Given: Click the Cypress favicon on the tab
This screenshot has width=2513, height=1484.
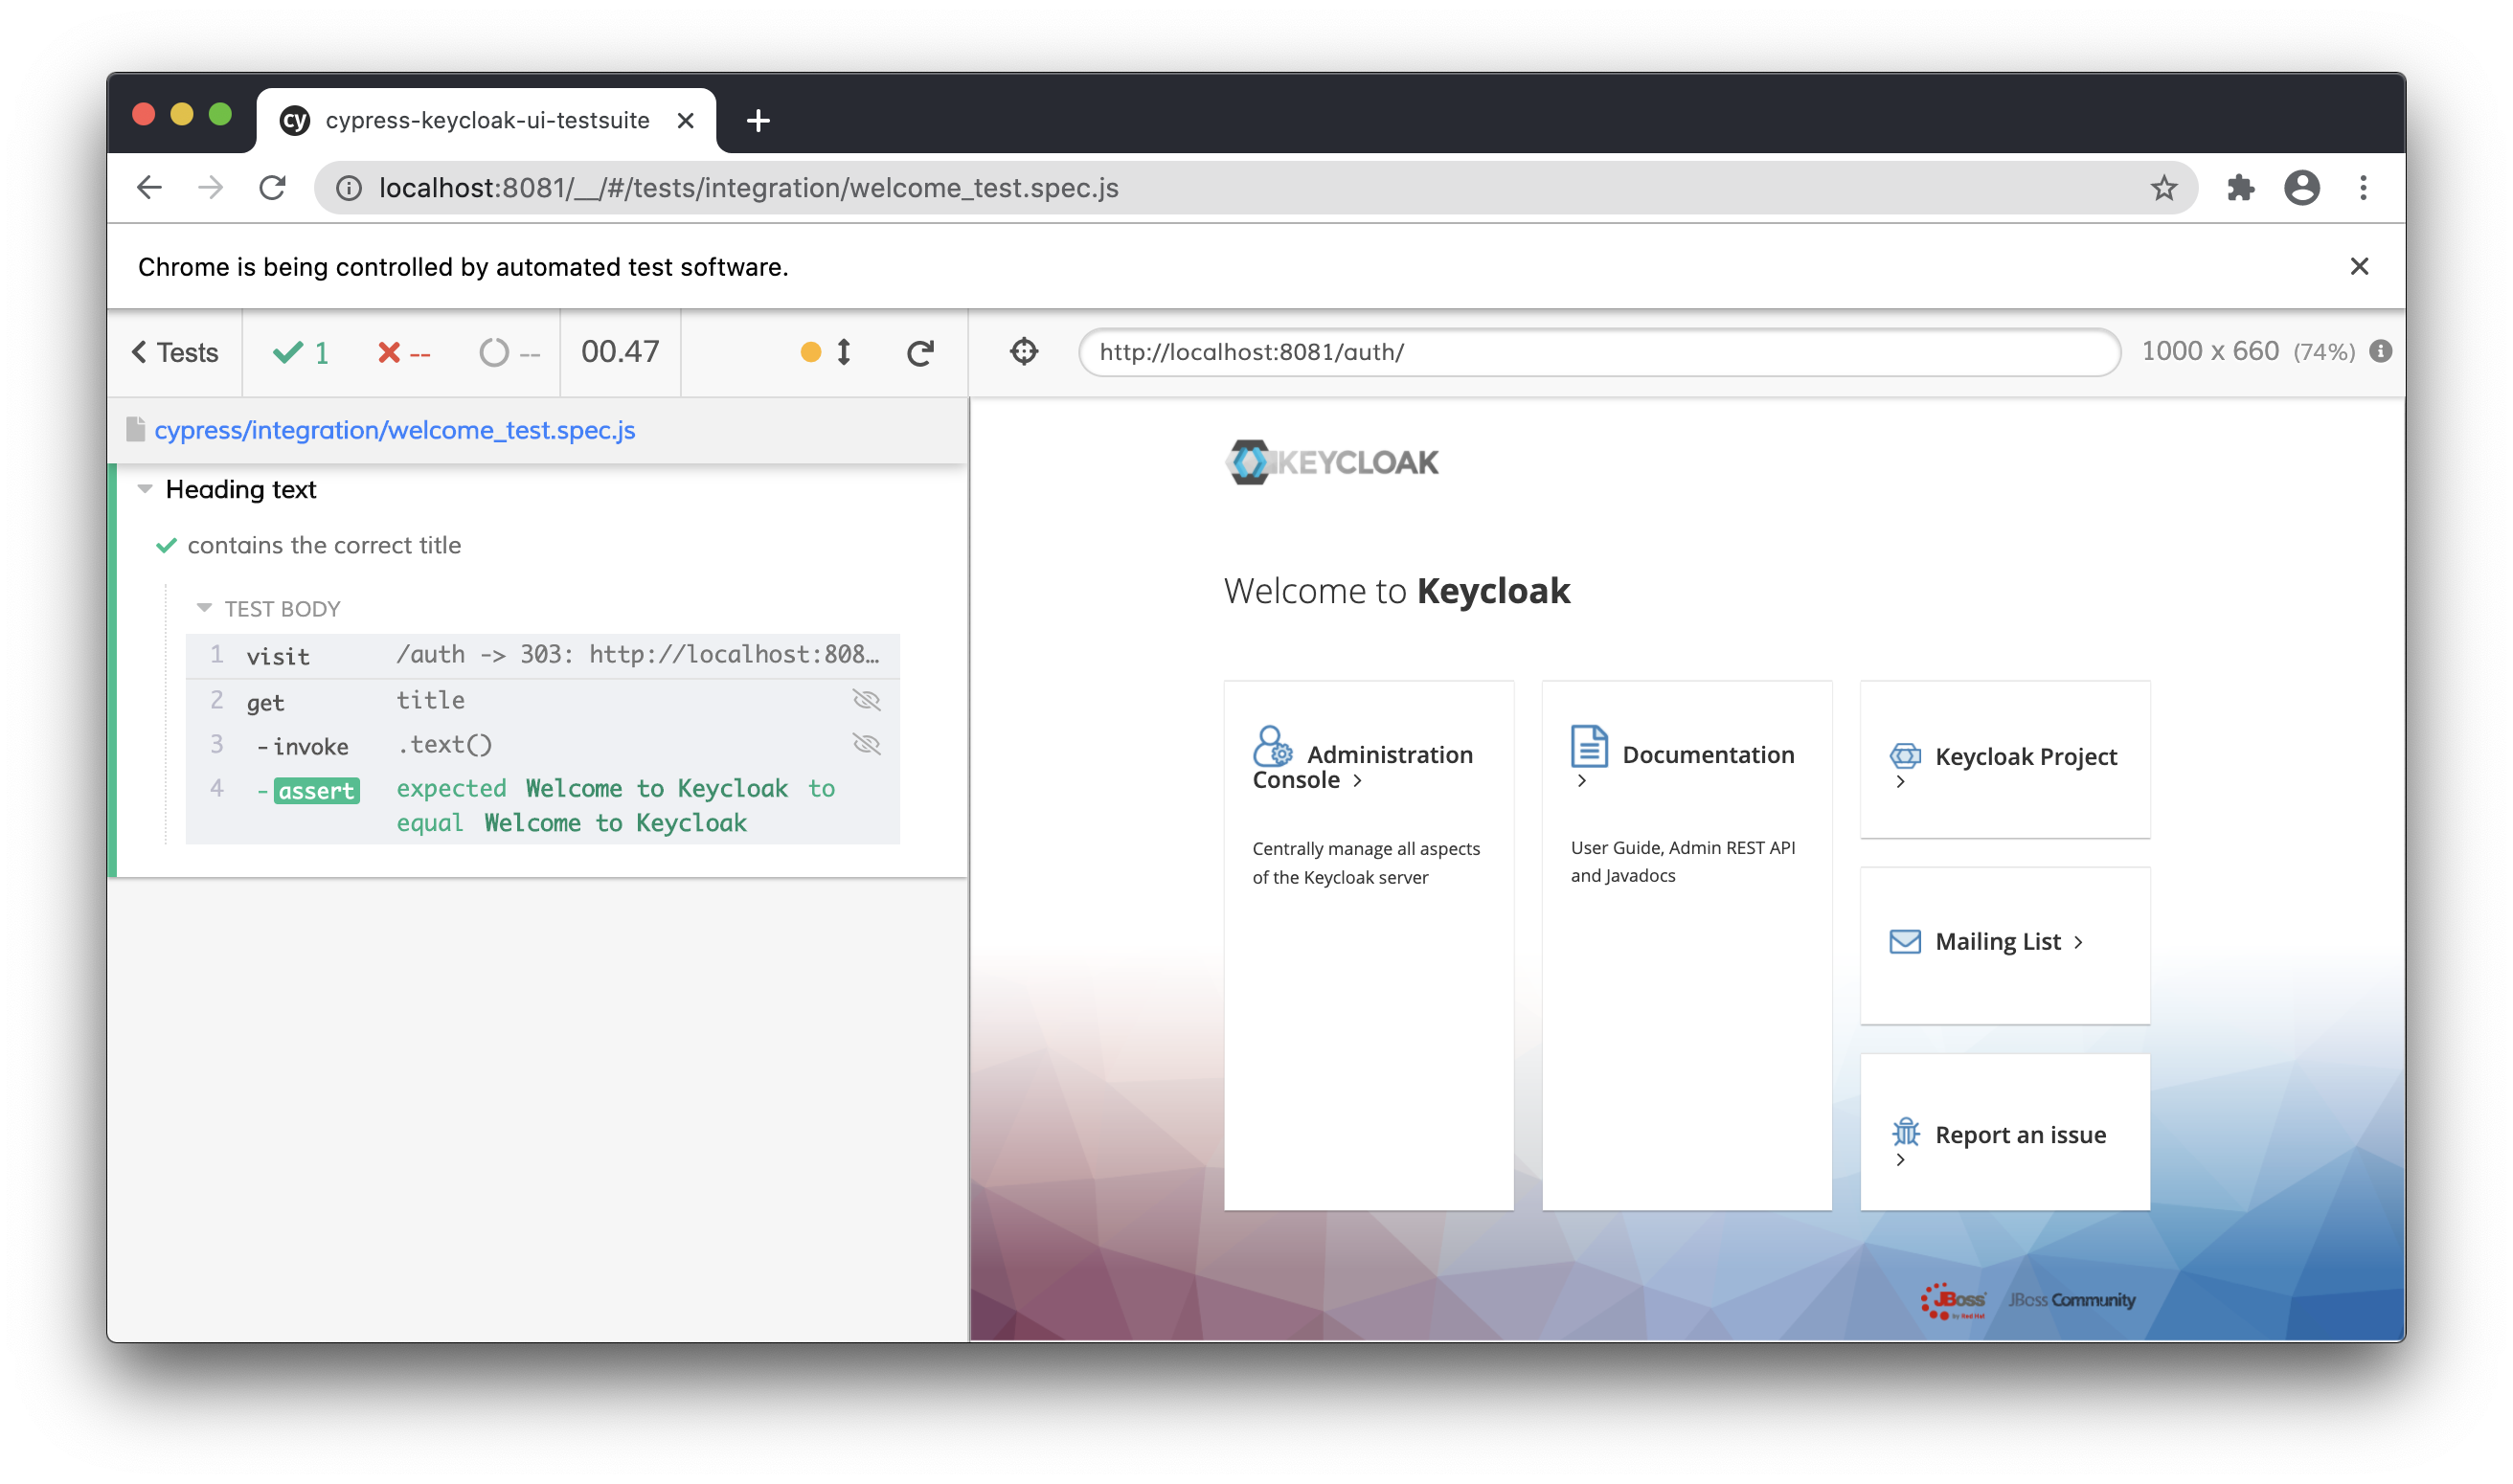Looking at the screenshot, I should (x=294, y=121).
